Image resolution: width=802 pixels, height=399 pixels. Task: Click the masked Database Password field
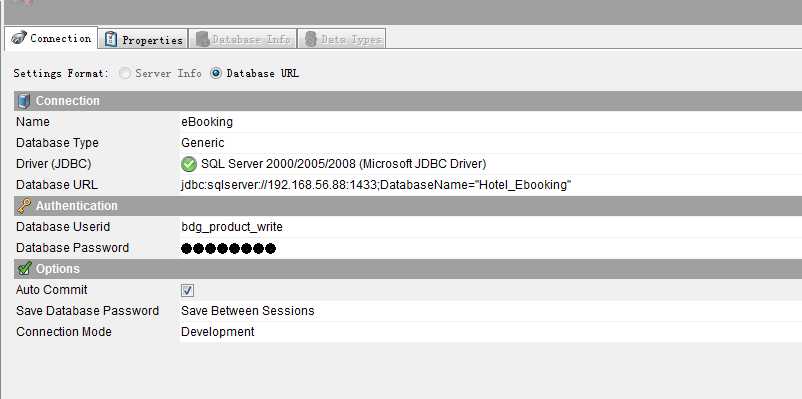coord(491,248)
